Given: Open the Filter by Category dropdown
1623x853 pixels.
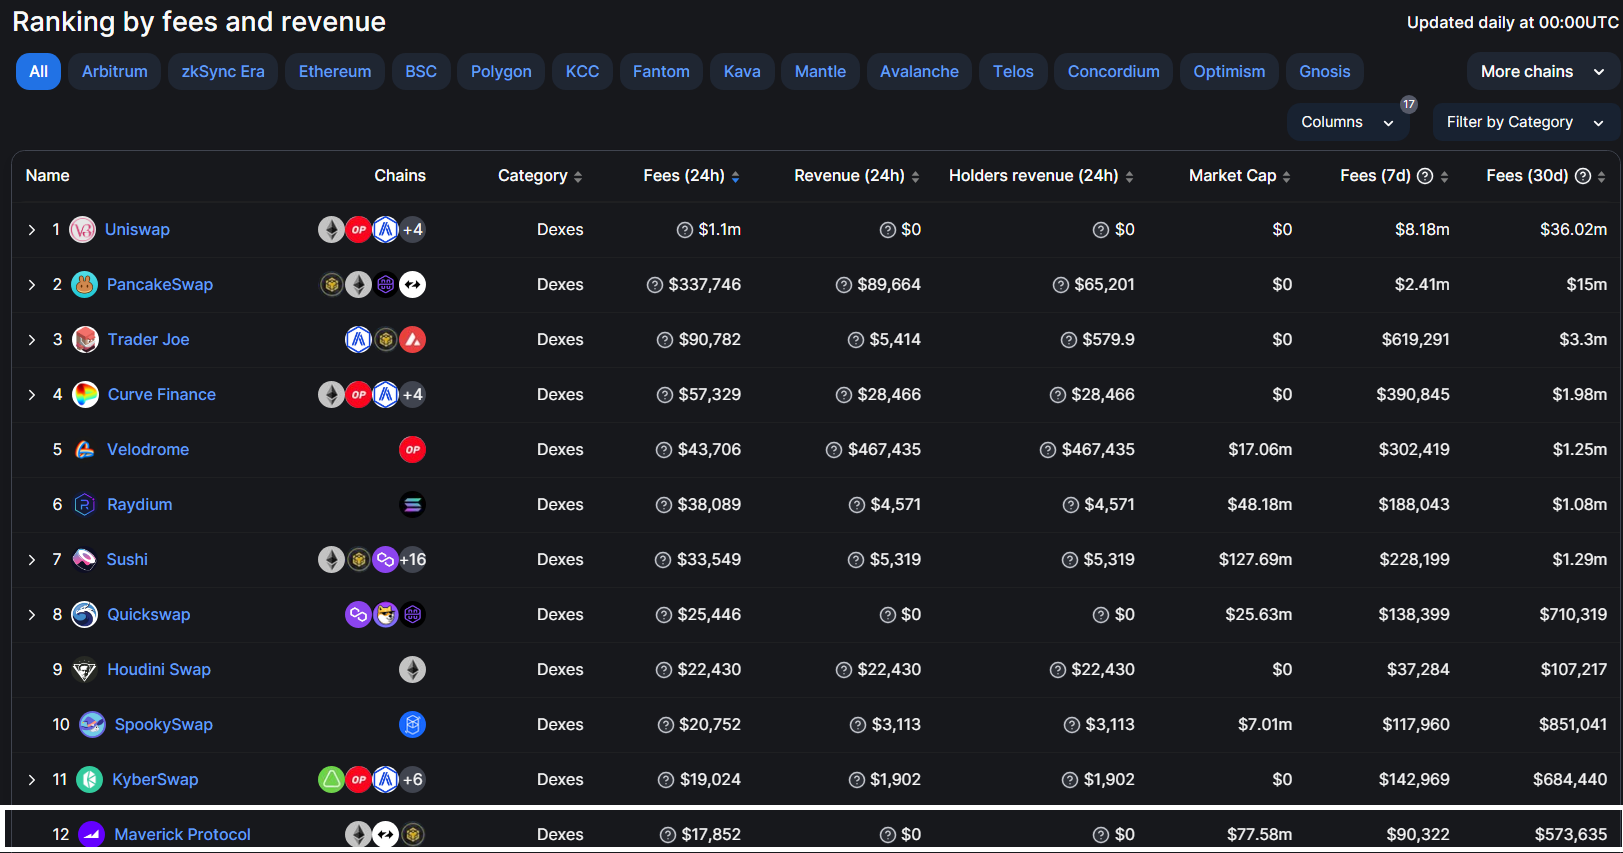Looking at the screenshot, I should pos(1525,122).
